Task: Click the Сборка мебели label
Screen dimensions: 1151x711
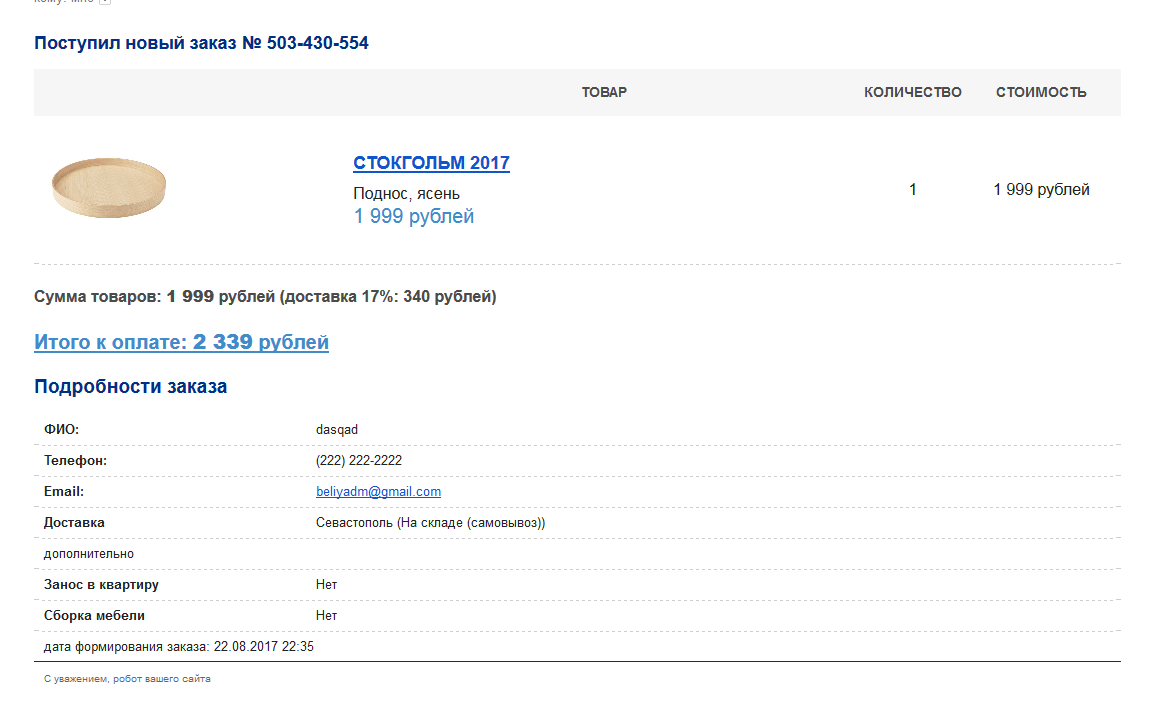Action: coord(94,616)
